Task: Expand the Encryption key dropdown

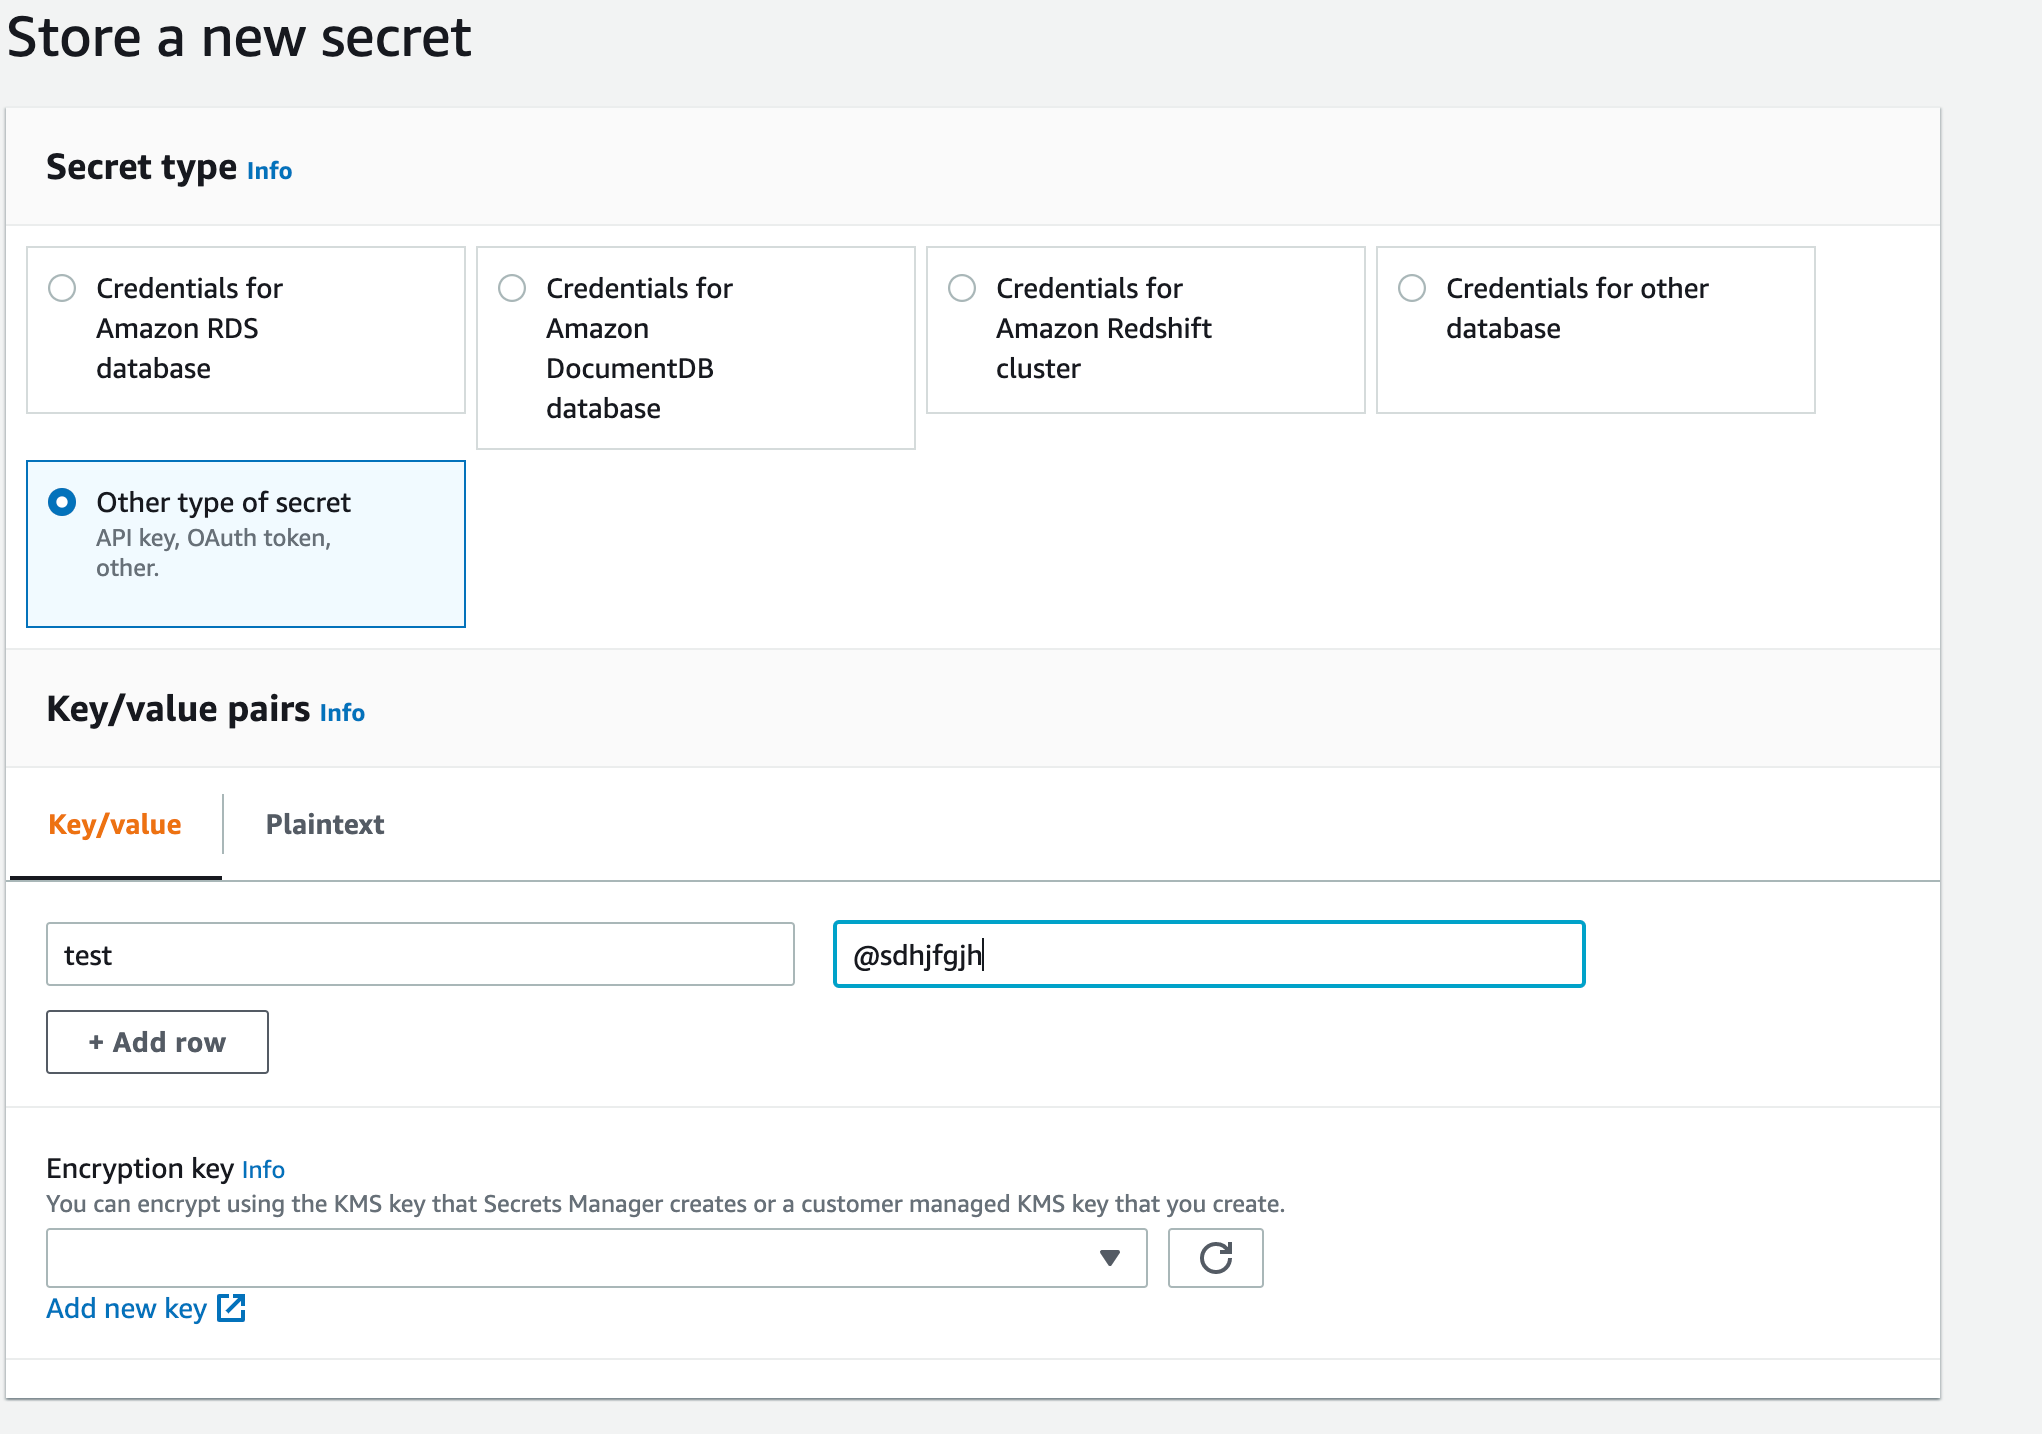Action: pyautogui.click(x=596, y=1258)
